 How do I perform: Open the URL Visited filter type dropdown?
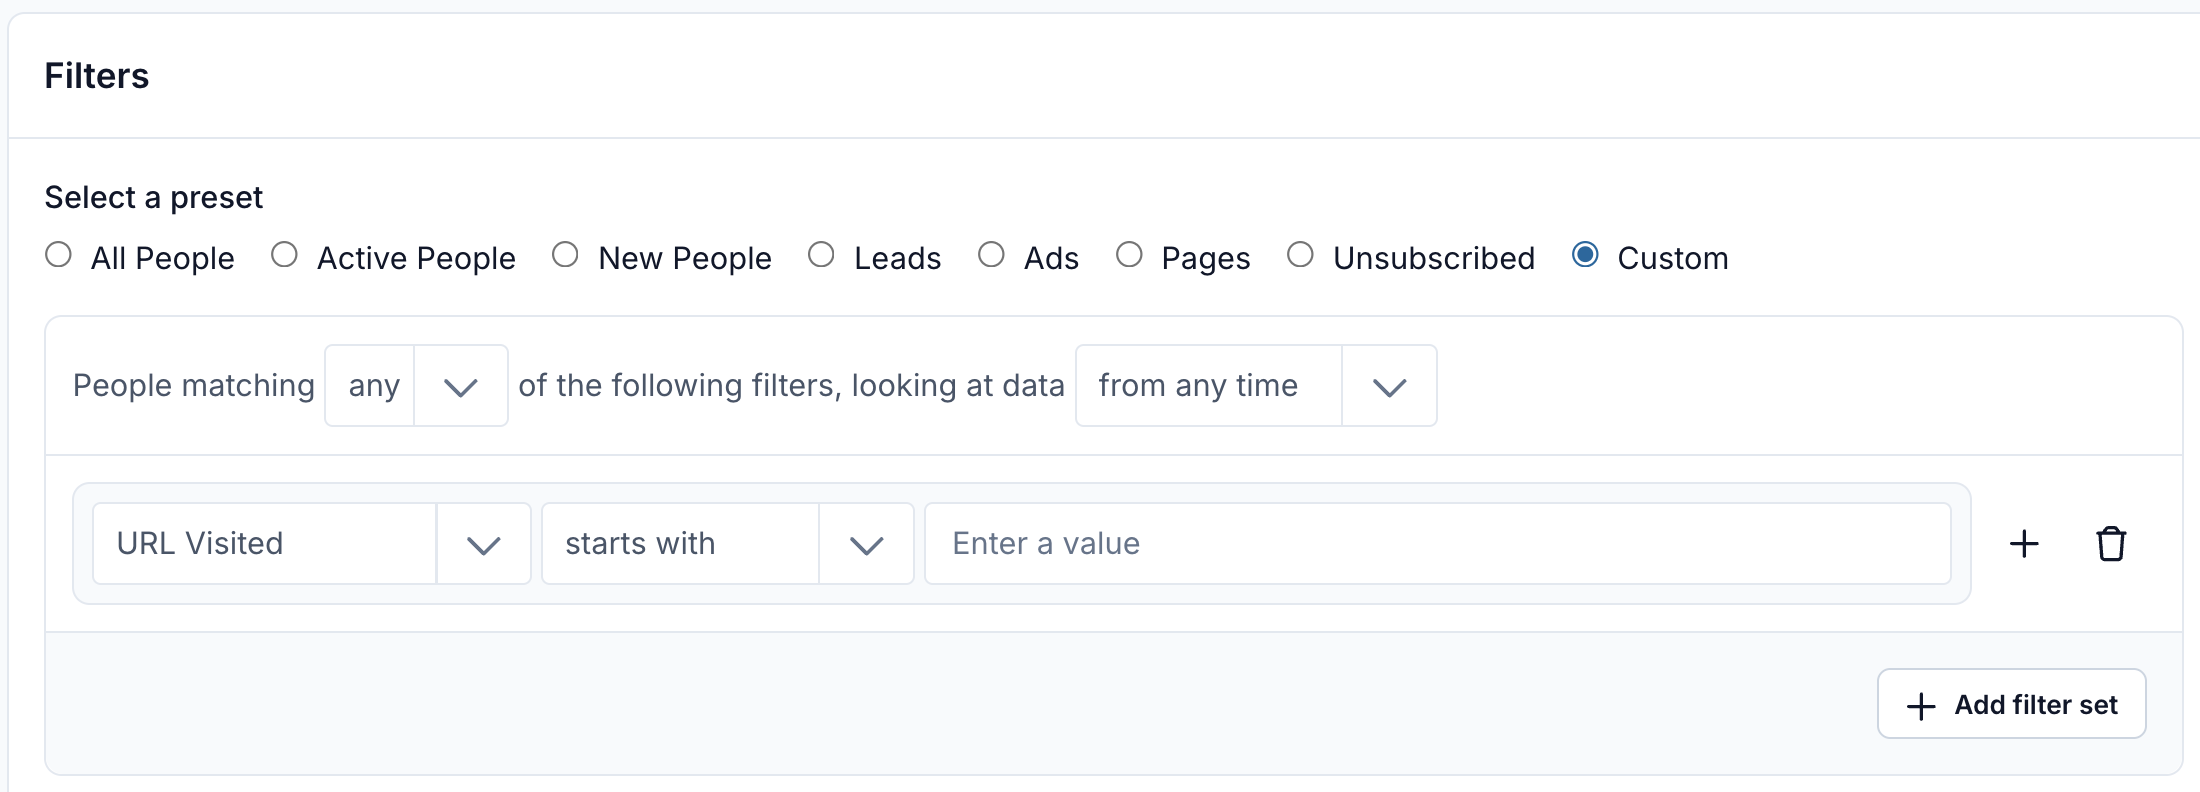click(312, 544)
